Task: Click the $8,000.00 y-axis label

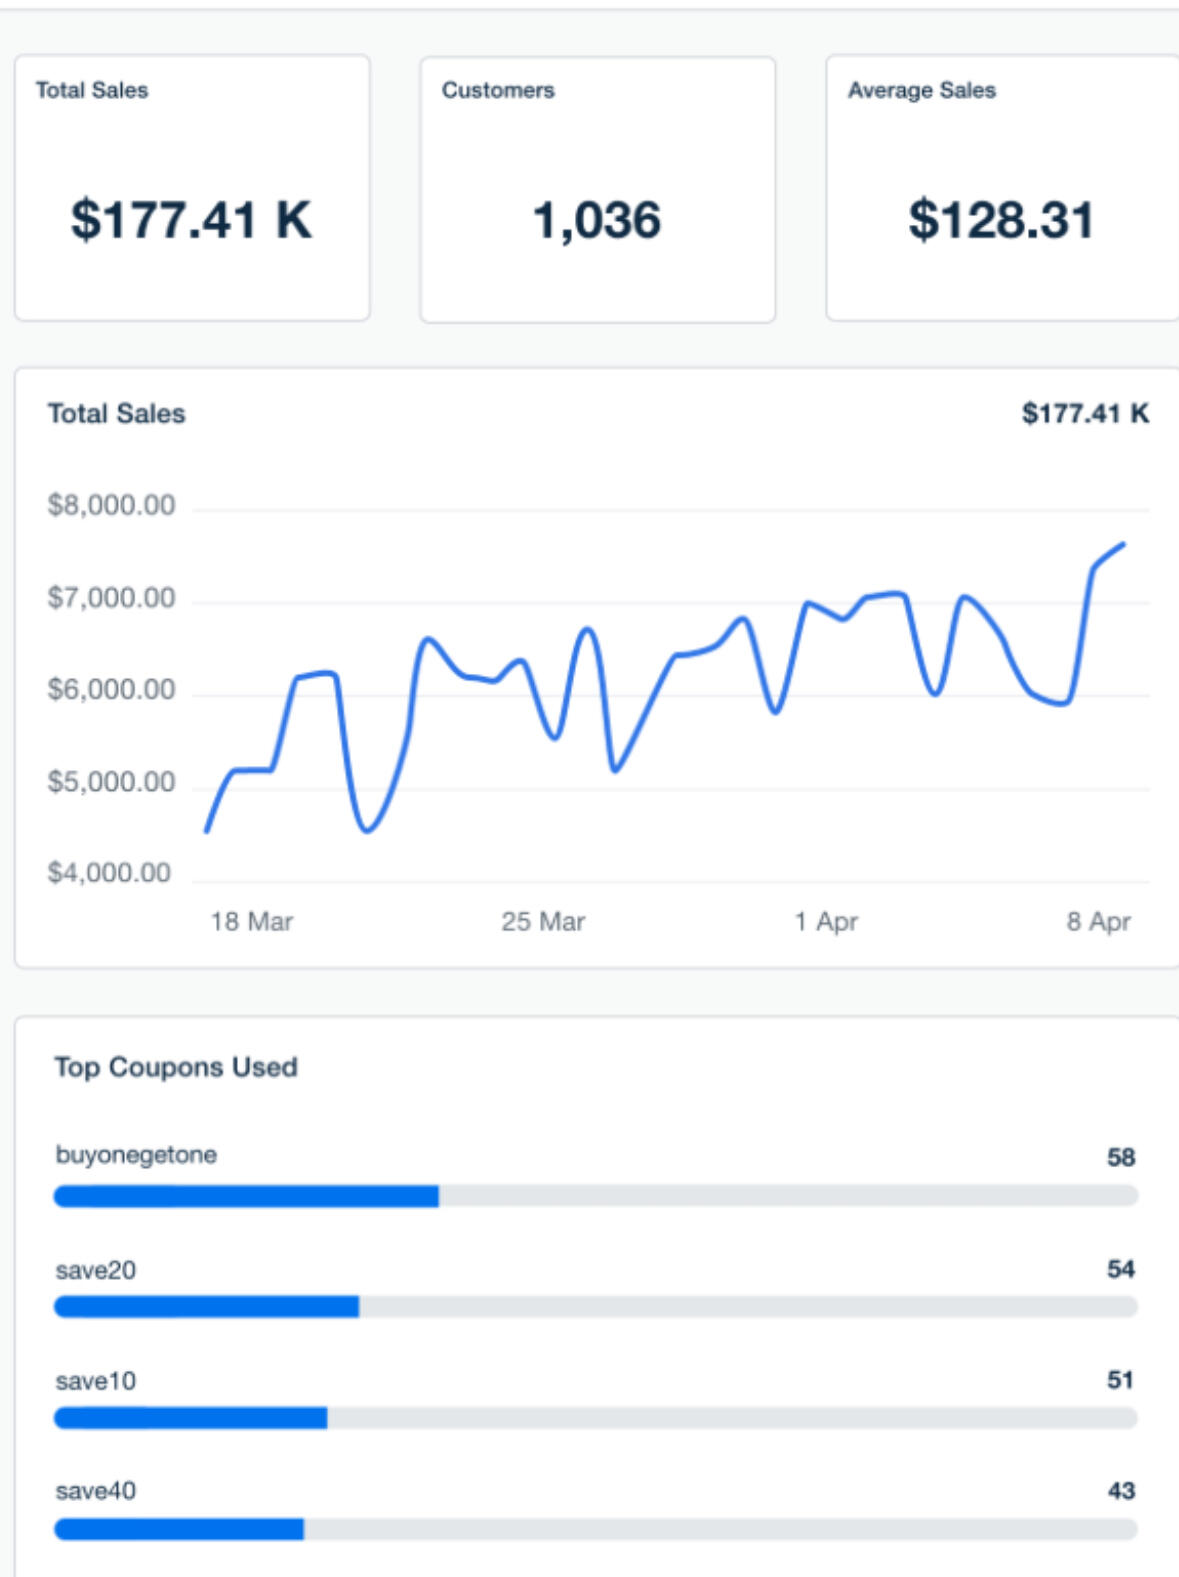Action: tap(111, 505)
